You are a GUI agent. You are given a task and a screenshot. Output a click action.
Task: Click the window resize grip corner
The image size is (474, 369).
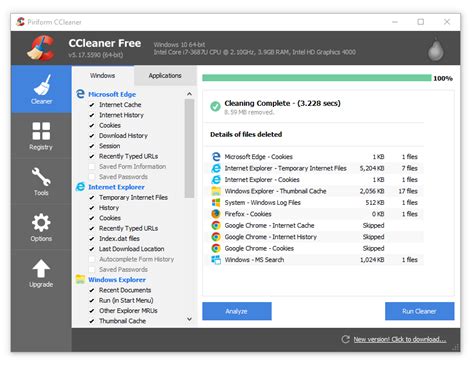(x=456, y=348)
